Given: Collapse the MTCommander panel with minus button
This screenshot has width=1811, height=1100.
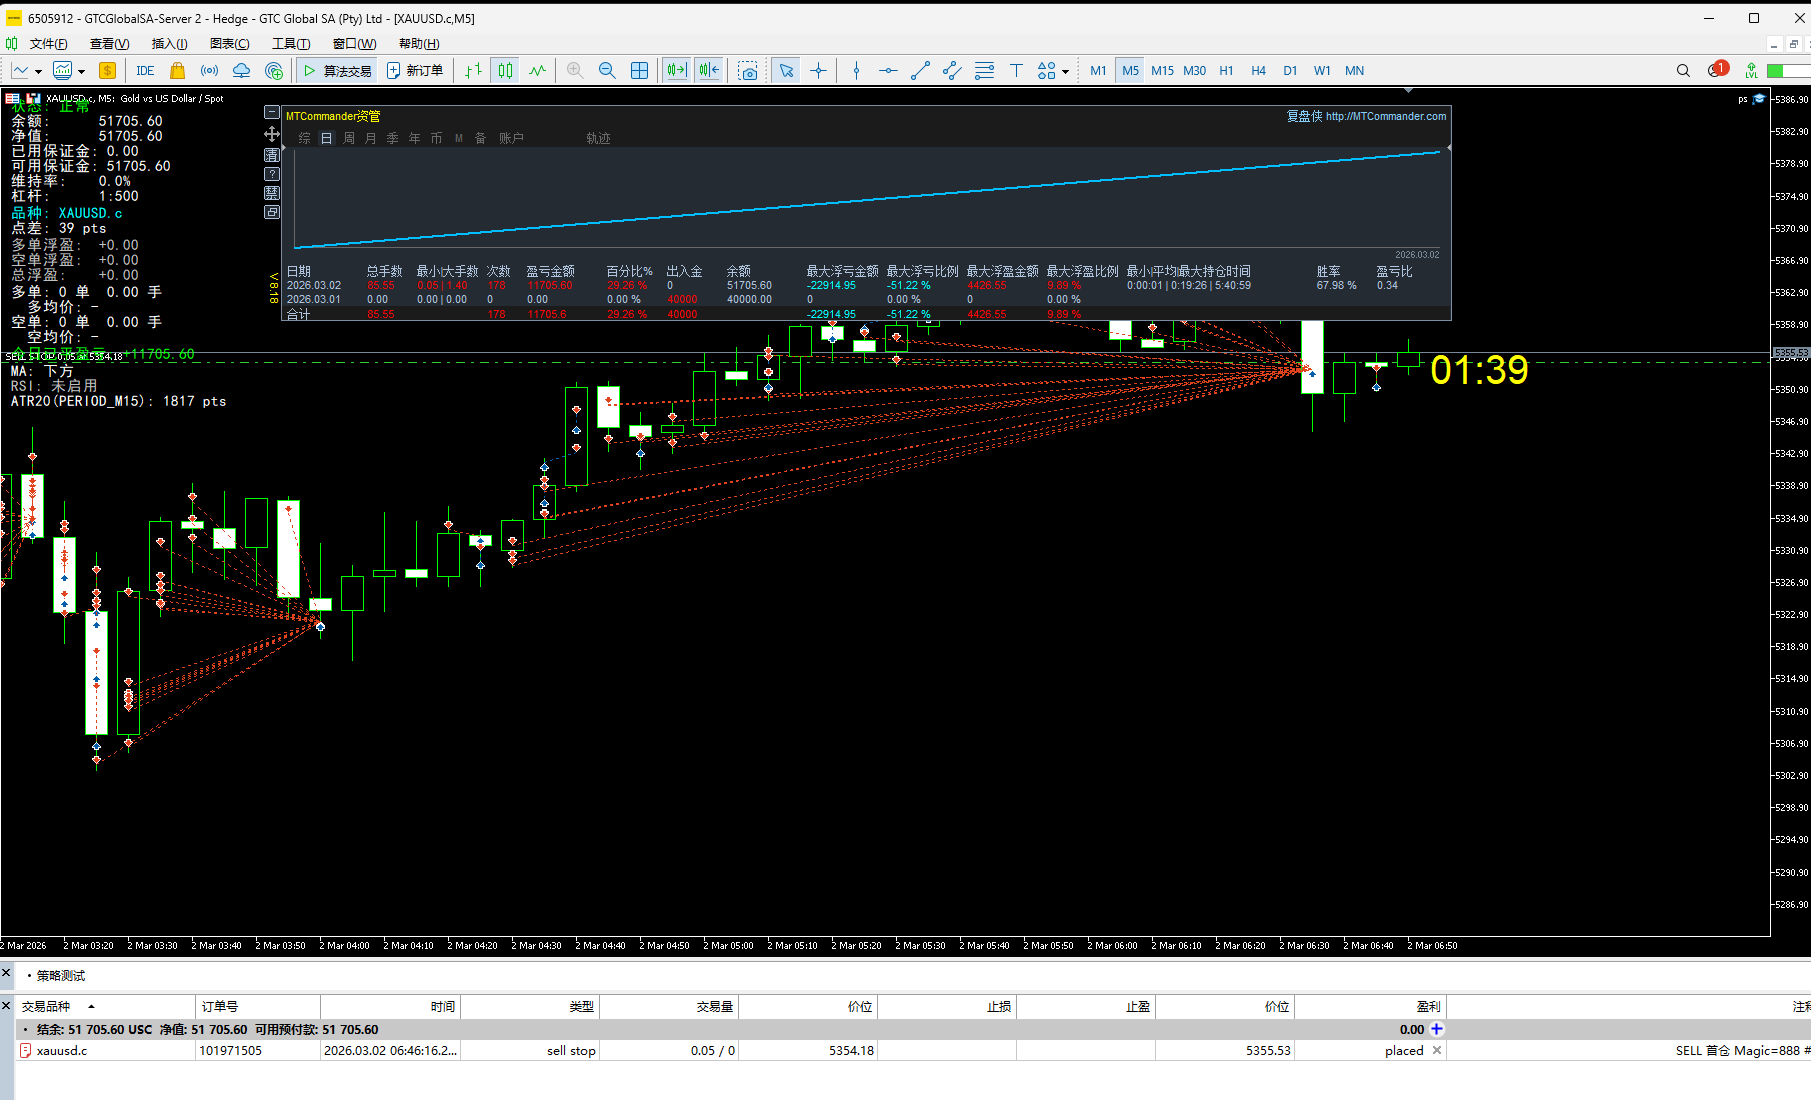Looking at the screenshot, I should [x=271, y=113].
